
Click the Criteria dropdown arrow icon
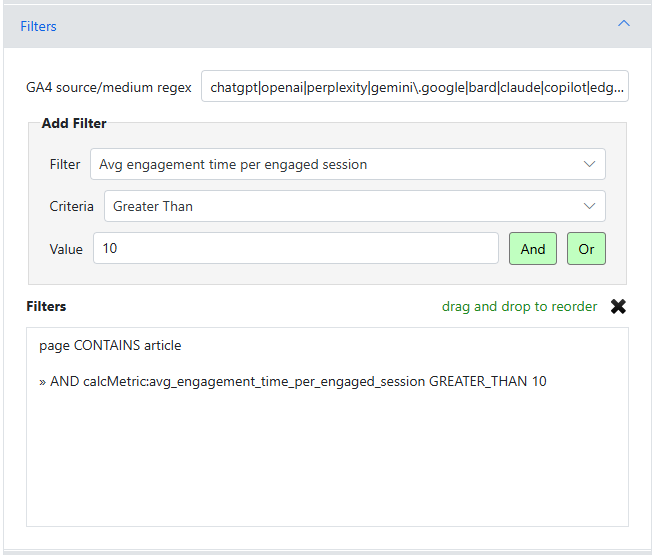coord(589,206)
